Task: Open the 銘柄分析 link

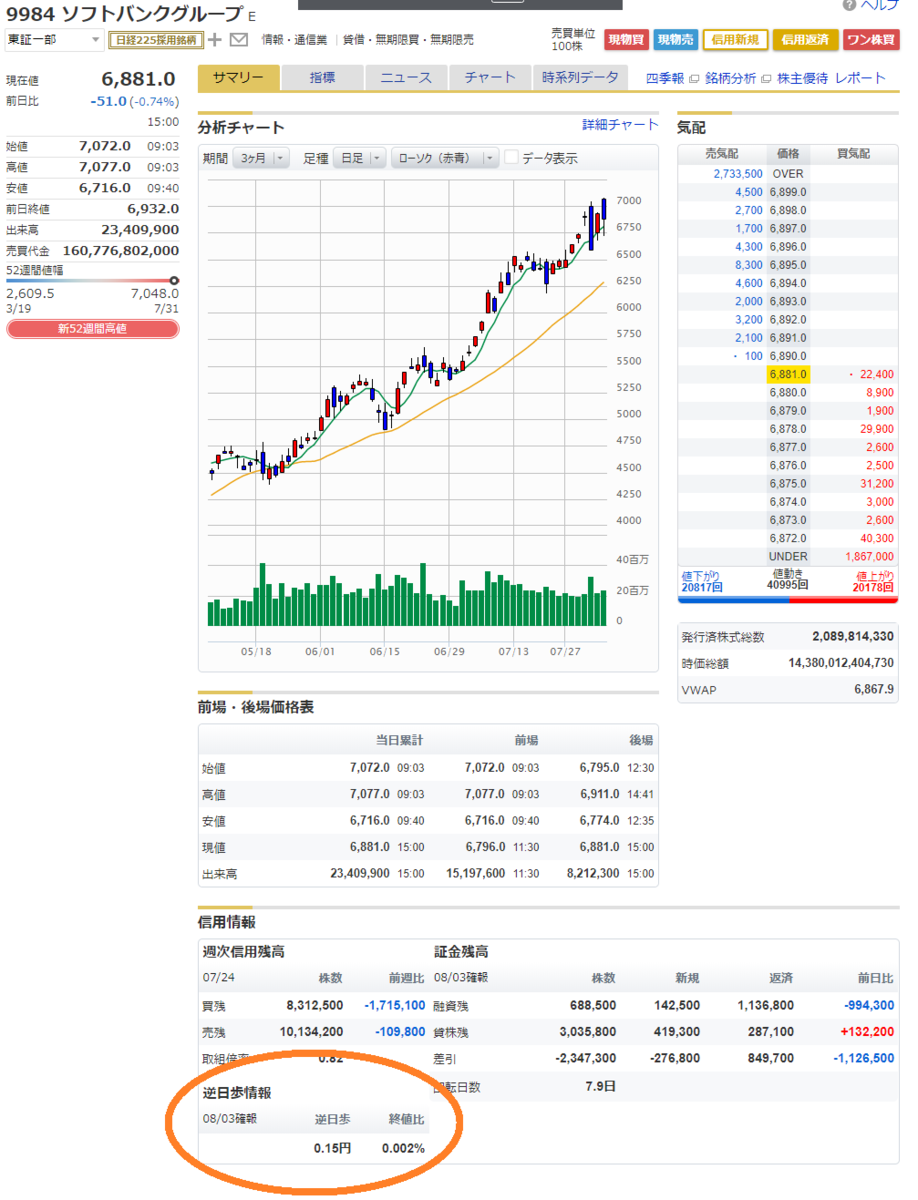Action: [731, 78]
